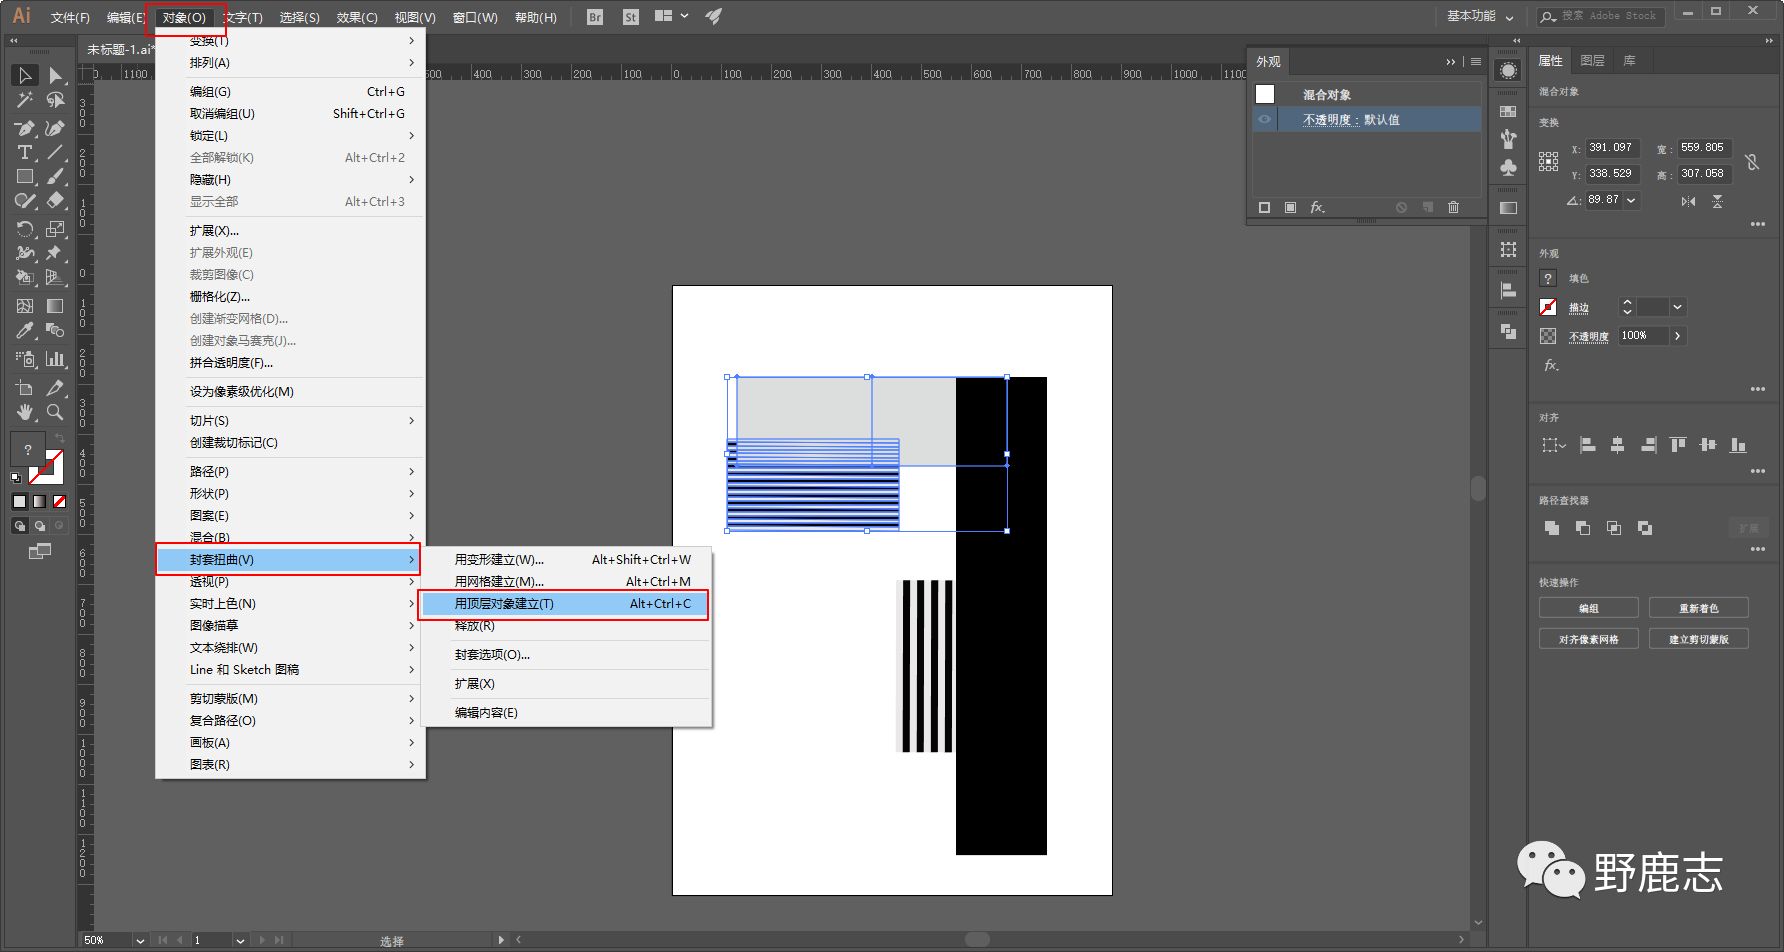Switch to the 图层 panel tab

(x=1592, y=61)
